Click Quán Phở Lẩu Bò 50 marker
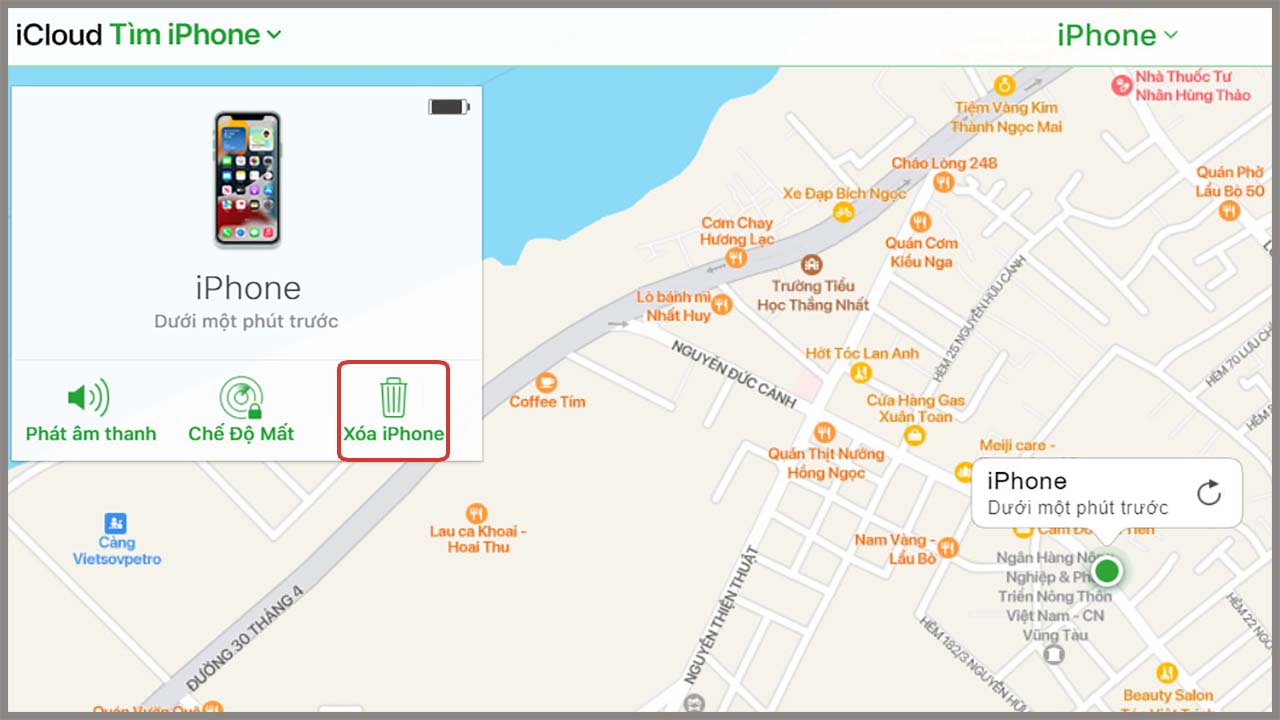This screenshot has width=1280, height=720. point(1230,211)
